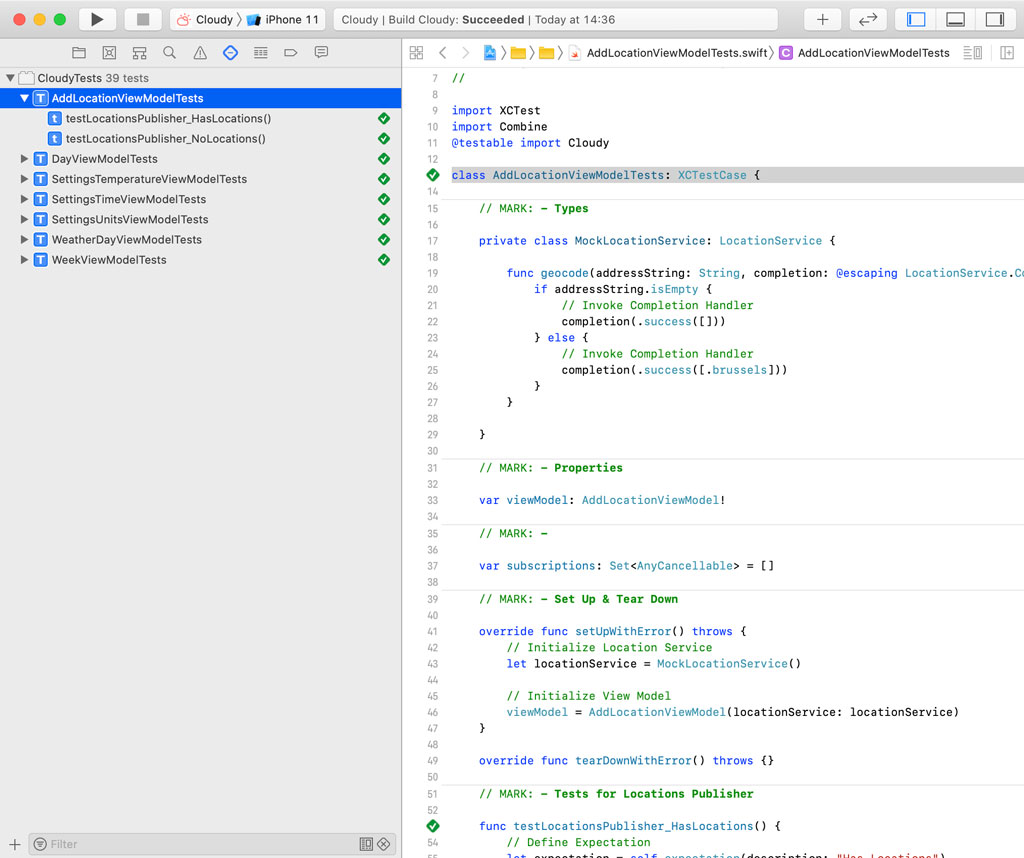Click the related items grid icon in jump bar
The image size is (1024, 858).
[x=417, y=52]
